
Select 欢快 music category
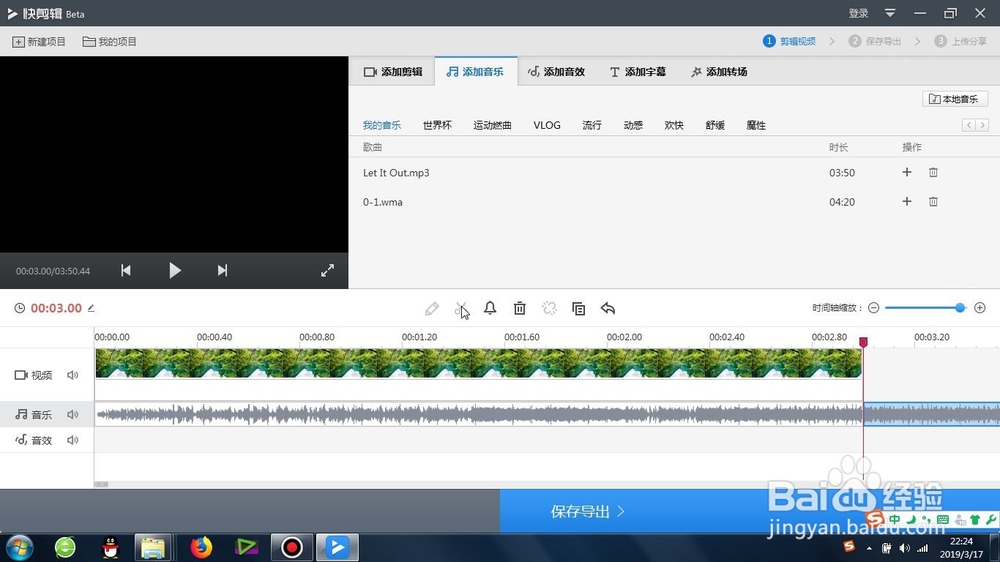[674, 125]
